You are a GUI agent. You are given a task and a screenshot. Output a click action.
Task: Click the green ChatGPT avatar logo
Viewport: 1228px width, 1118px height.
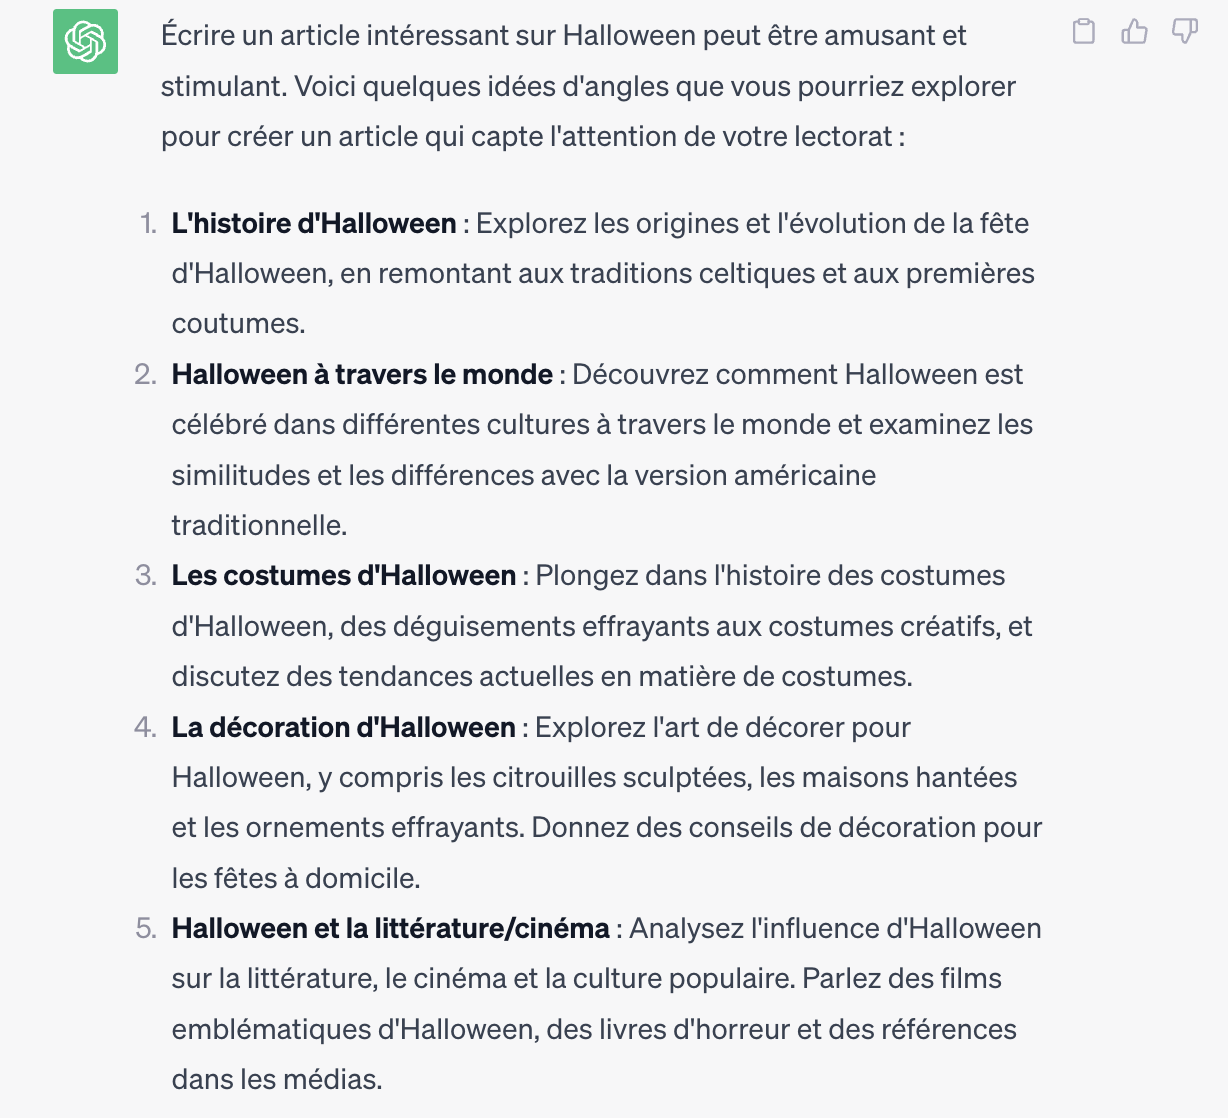pos(85,41)
